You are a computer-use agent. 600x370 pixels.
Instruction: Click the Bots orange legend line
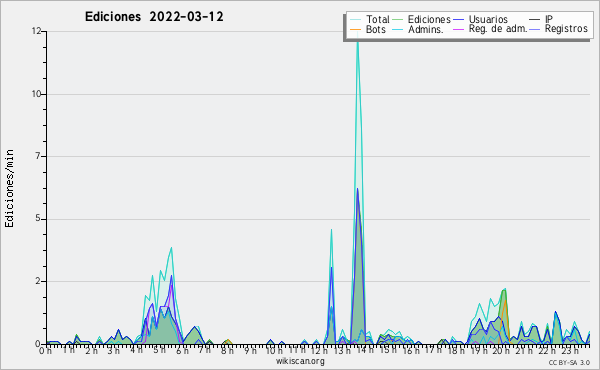[355, 29]
